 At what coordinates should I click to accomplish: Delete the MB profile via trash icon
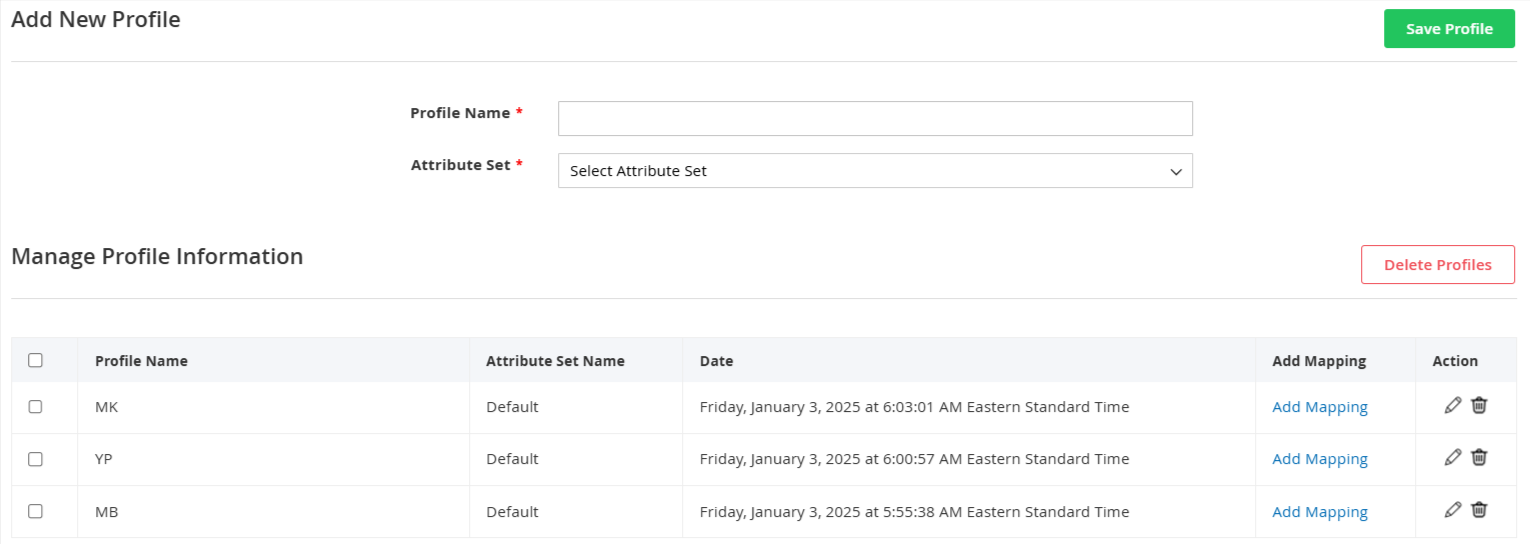1479,510
